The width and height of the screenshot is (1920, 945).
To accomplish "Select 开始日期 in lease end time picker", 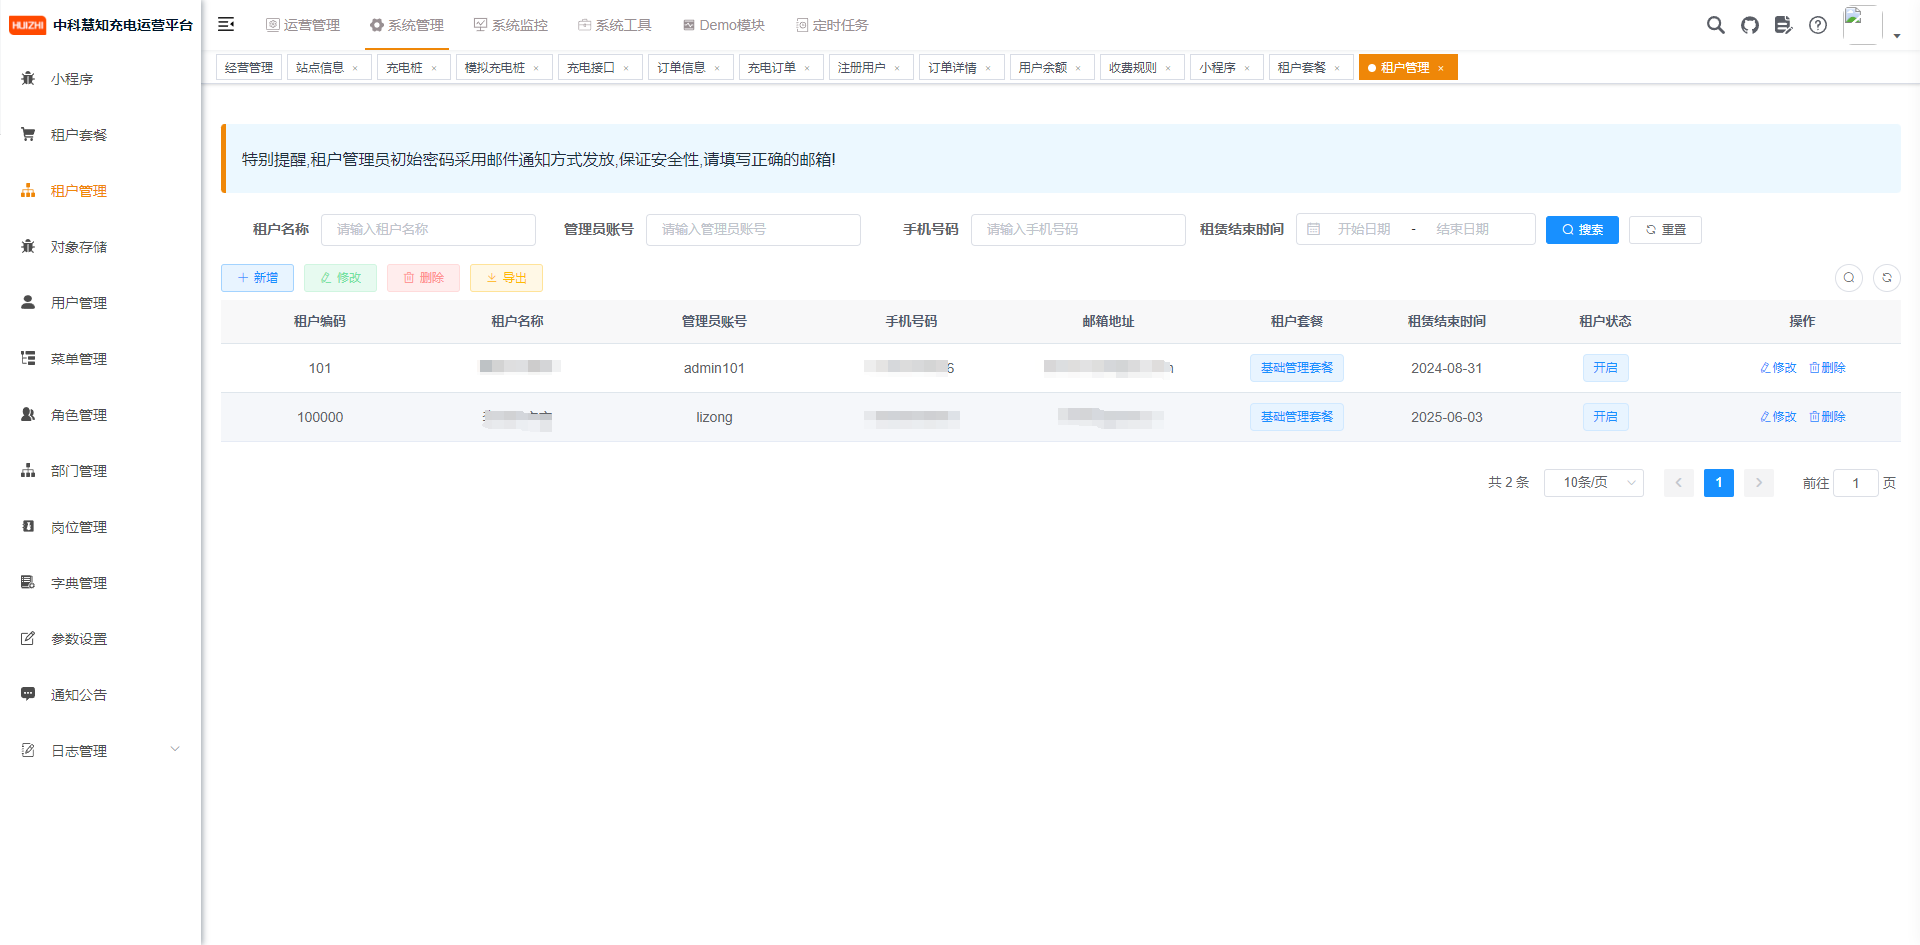I will [1364, 230].
